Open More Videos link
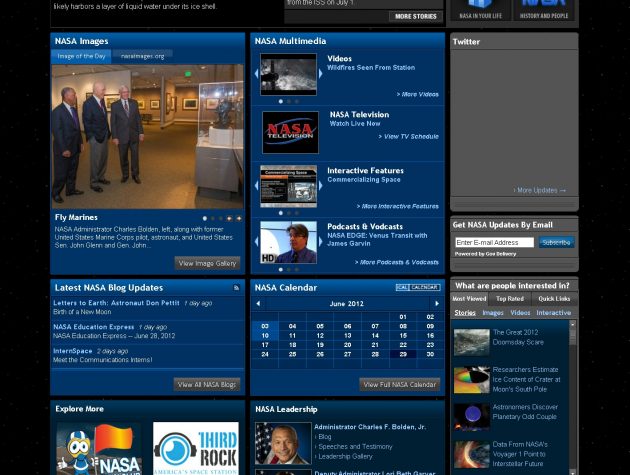The image size is (630, 475). pyautogui.click(x=418, y=94)
